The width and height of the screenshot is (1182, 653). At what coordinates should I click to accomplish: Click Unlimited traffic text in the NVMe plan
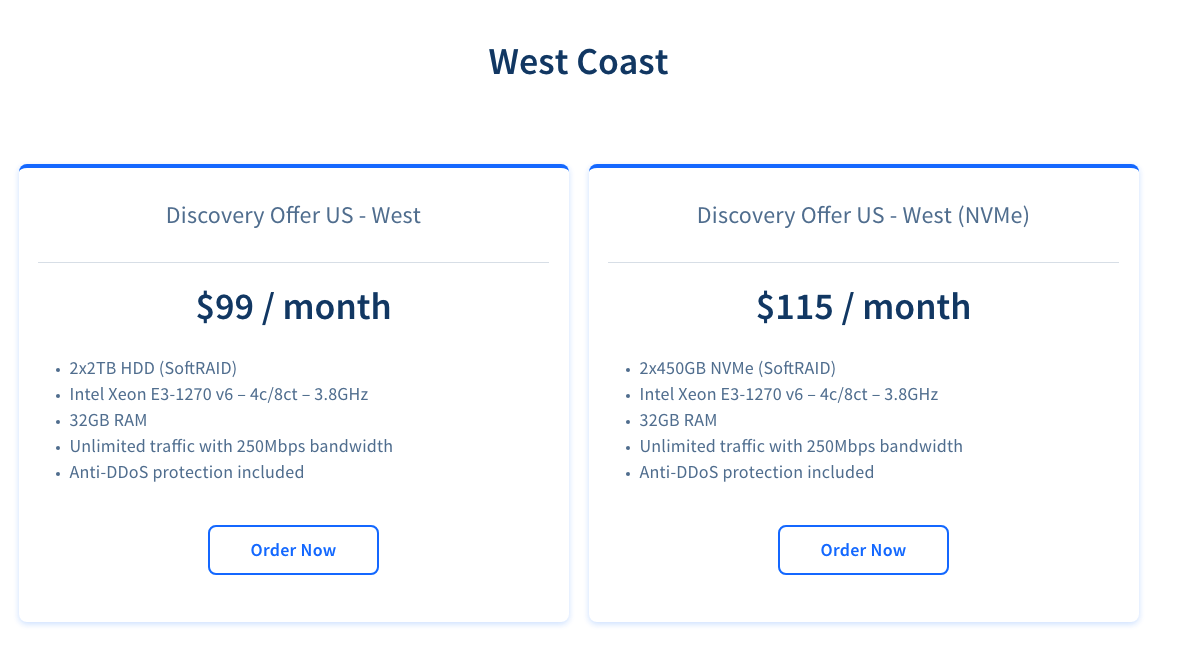[x=801, y=446]
